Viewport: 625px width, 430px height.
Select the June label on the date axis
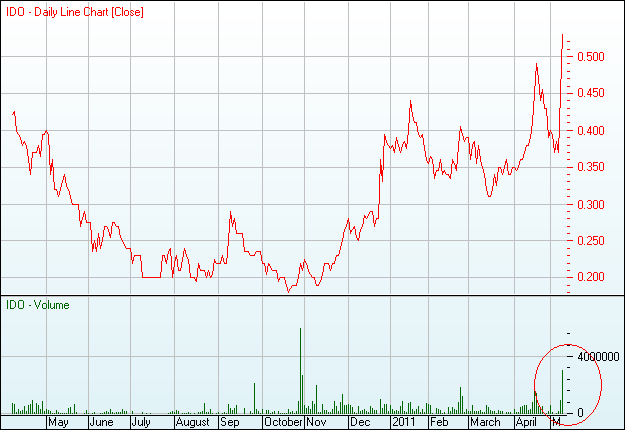click(x=102, y=422)
